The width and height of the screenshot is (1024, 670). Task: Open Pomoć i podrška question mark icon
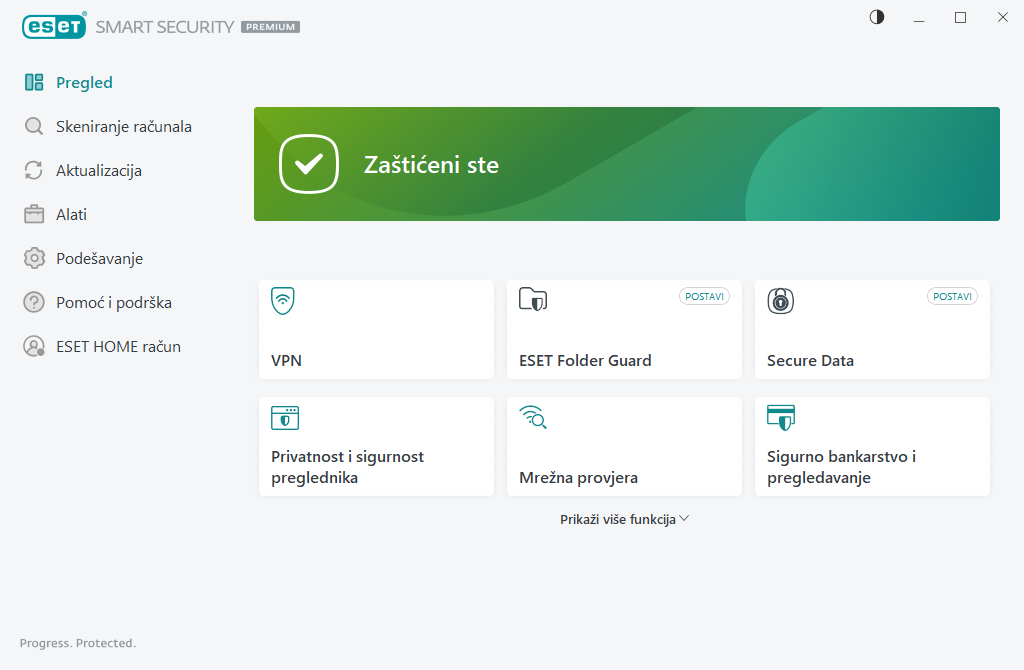(31, 302)
